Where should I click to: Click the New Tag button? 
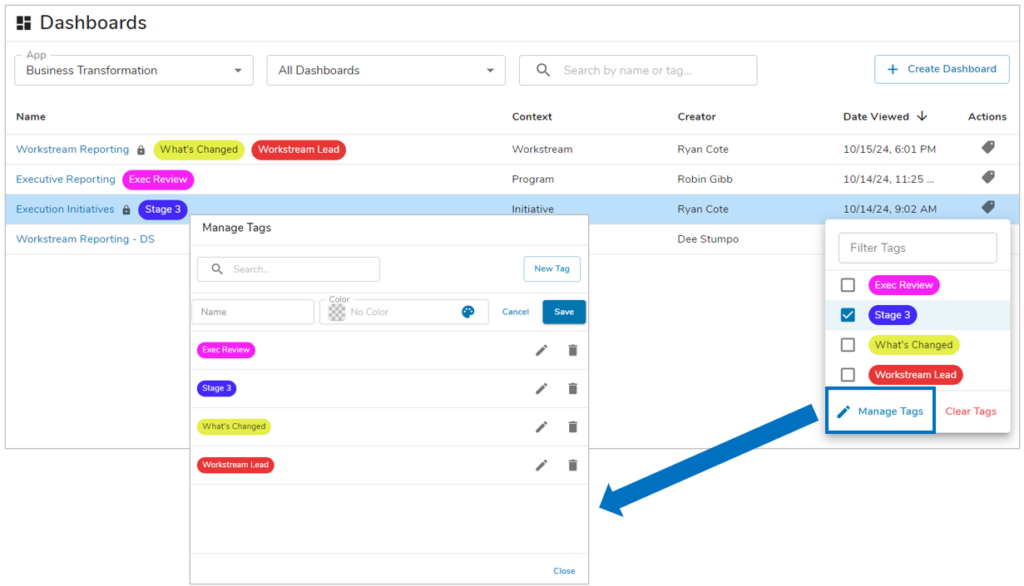pos(552,269)
